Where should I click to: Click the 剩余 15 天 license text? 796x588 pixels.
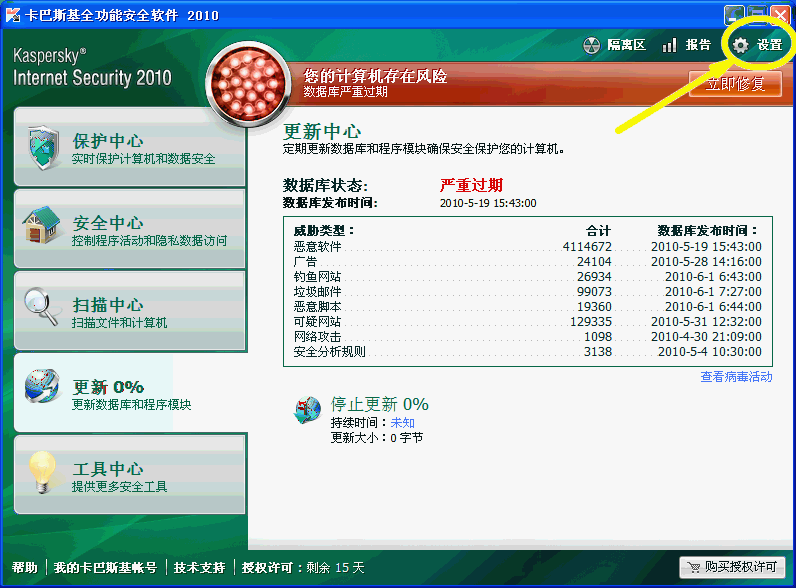336,567
